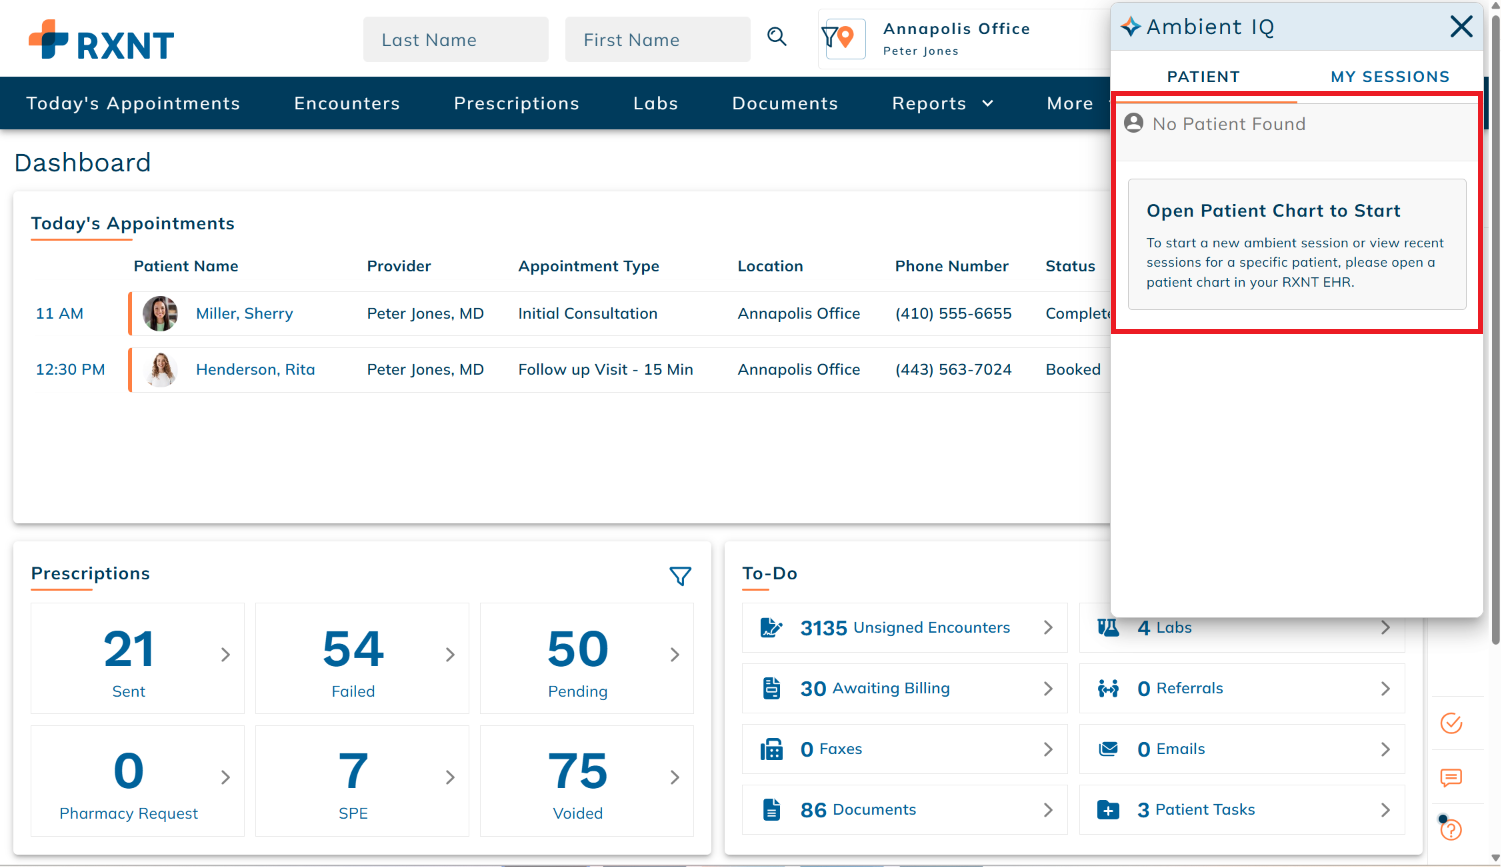Click the Last Name search field
This screenshot has width=1501, height=867.
tap(456, 40)
